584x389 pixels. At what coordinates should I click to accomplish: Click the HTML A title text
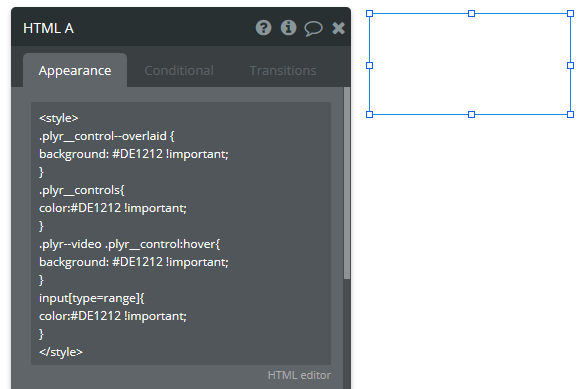point(48,28)
